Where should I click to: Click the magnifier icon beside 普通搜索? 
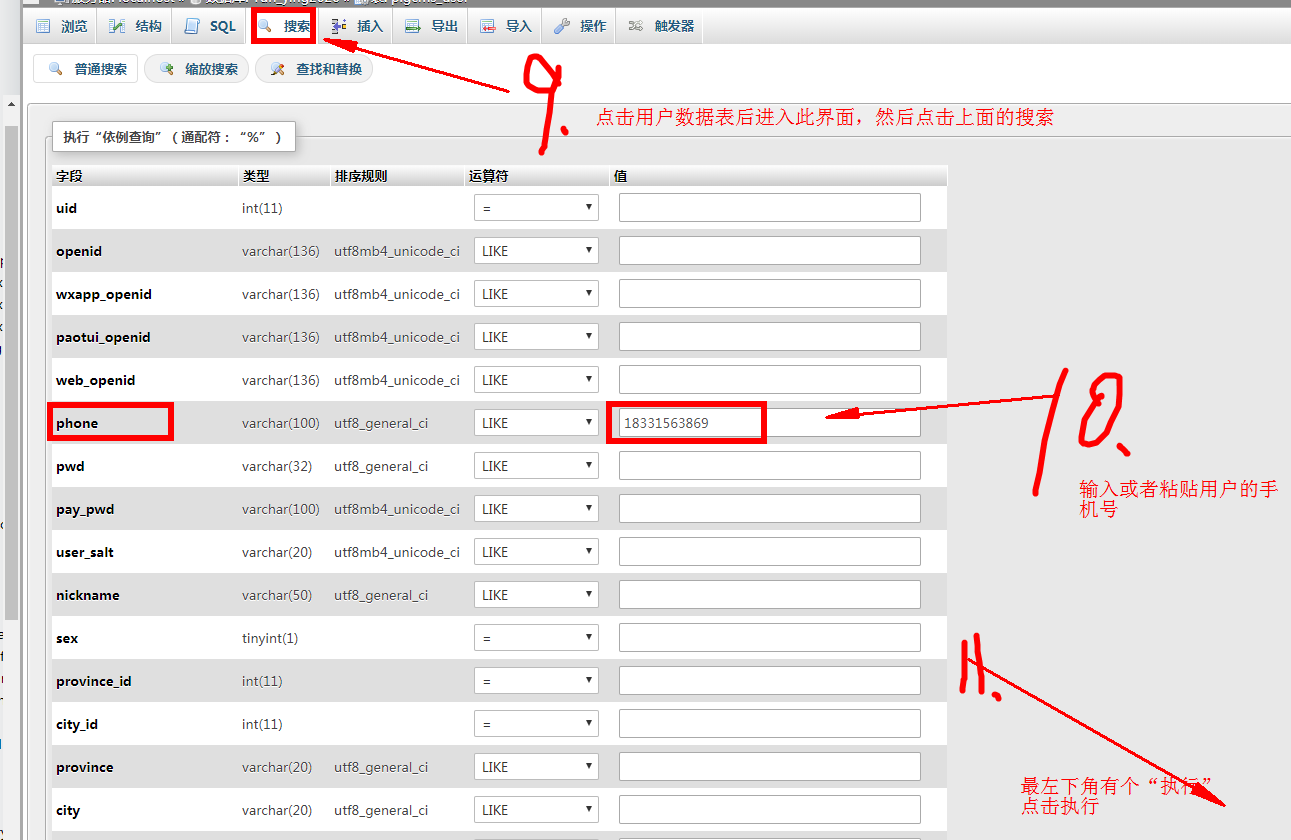[56, 69]
